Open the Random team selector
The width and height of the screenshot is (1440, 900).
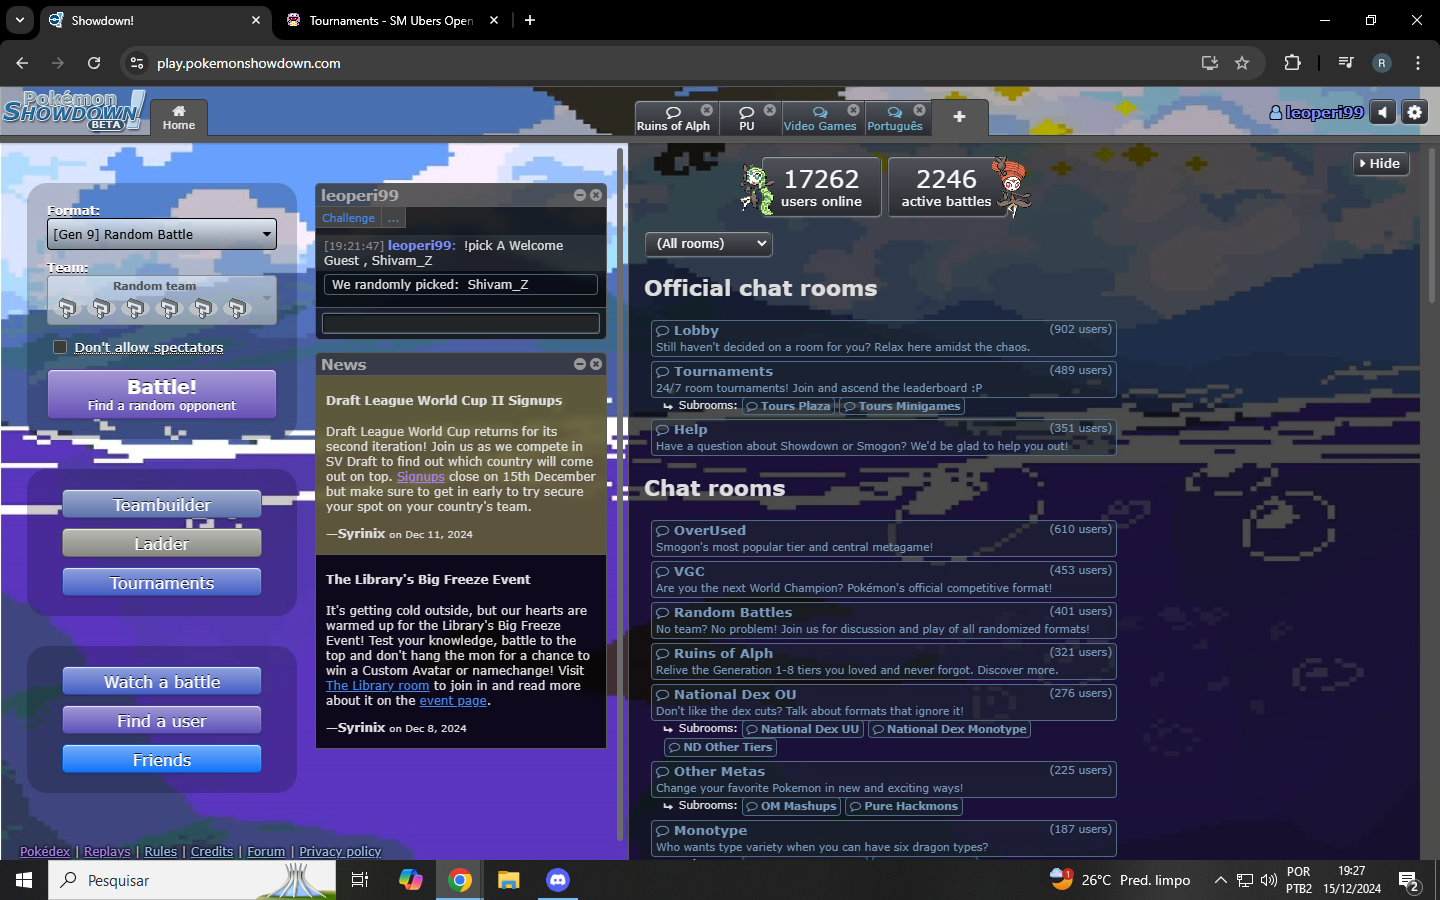[162, 300]
